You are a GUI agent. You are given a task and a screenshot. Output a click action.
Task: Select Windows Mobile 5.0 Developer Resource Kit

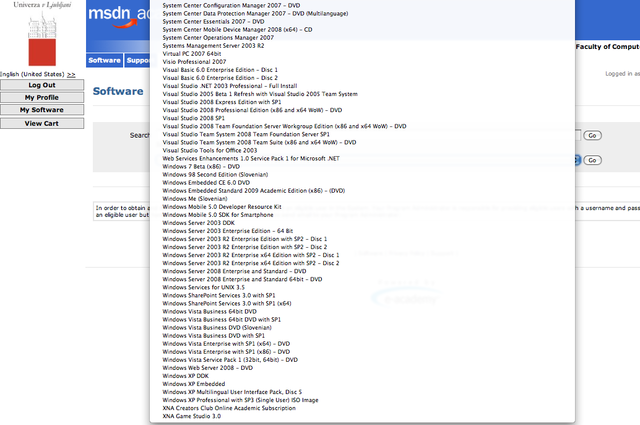pos(222,207)
